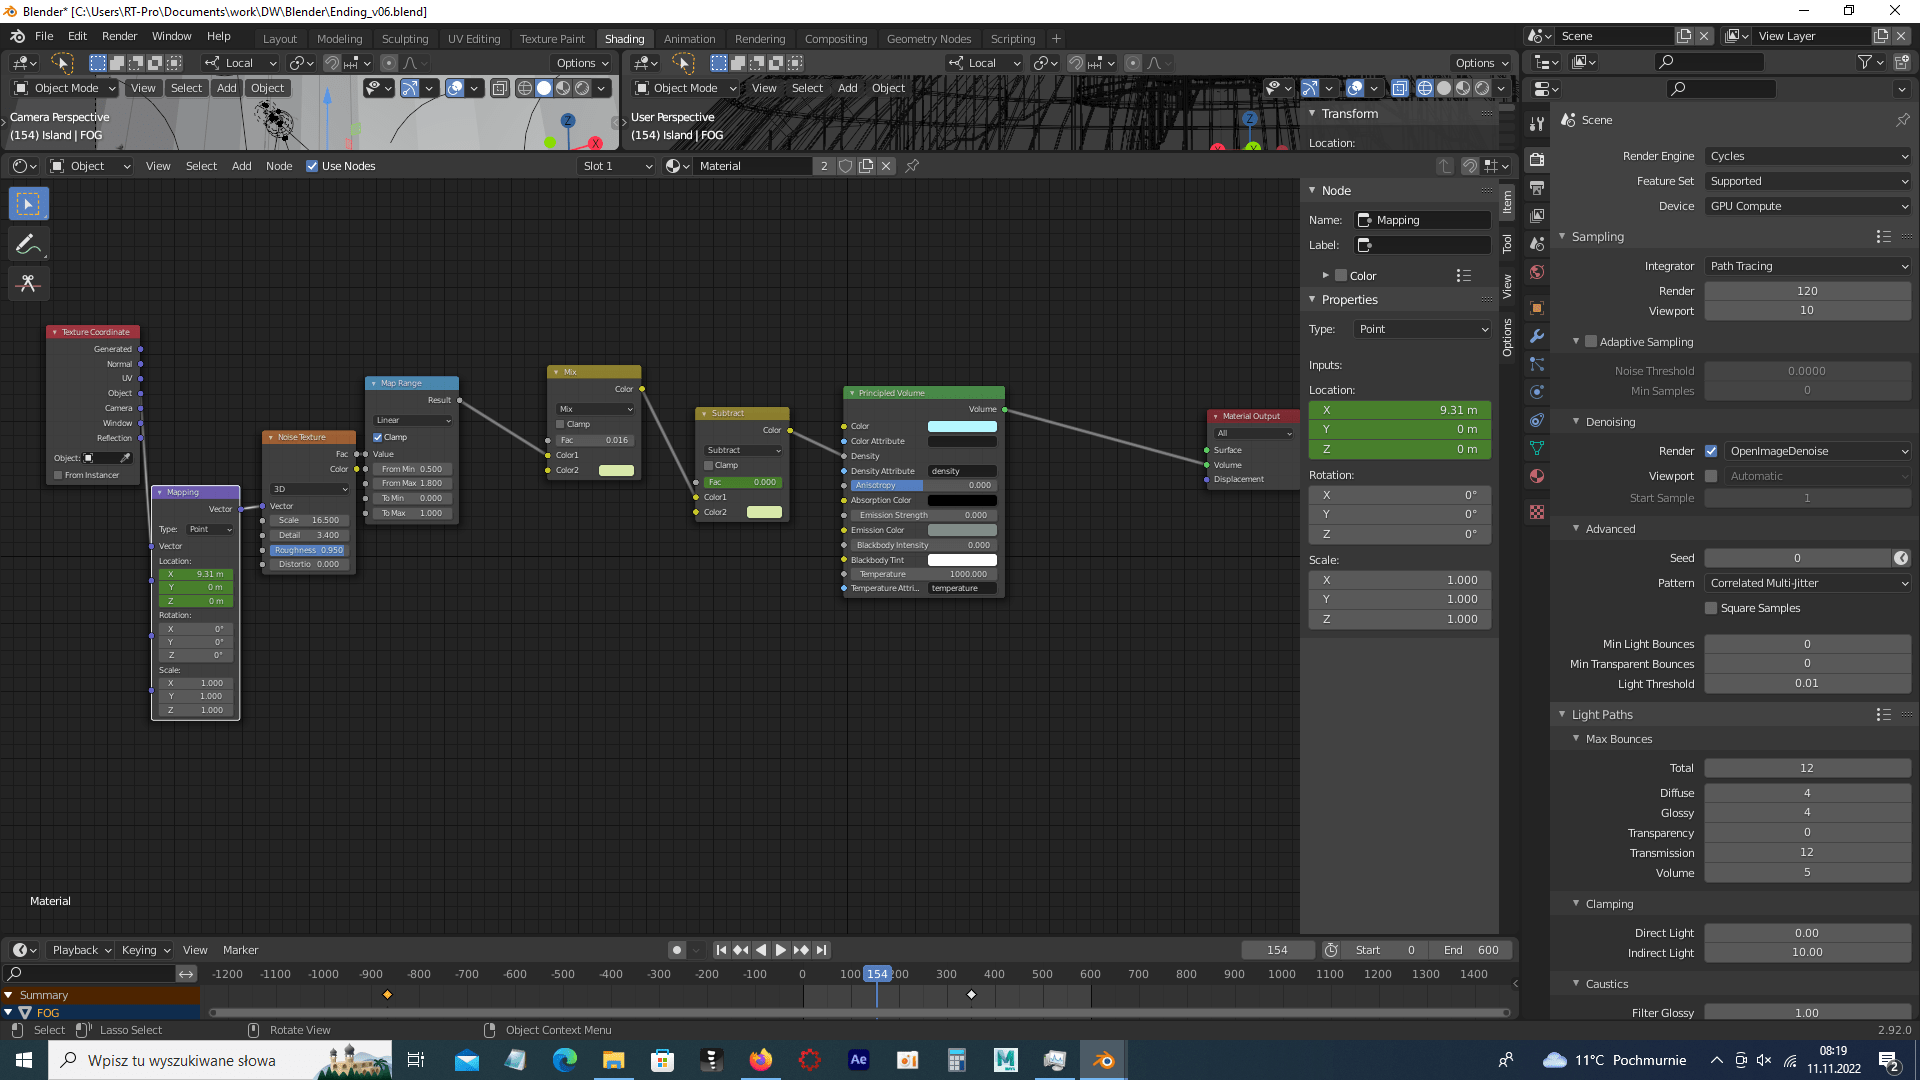Open After Effects from the taskbar

tap(859, 1060)
